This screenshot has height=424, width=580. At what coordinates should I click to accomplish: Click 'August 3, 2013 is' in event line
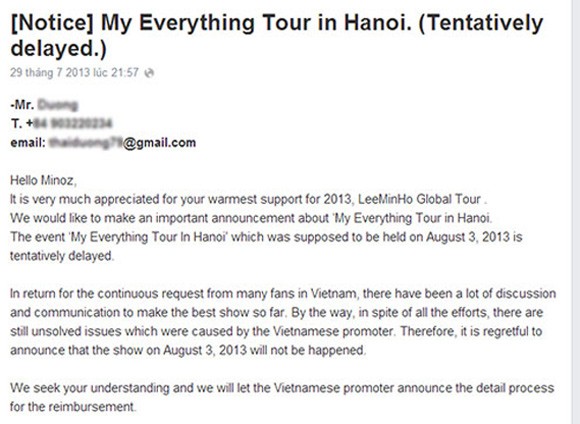click(474, 237)
